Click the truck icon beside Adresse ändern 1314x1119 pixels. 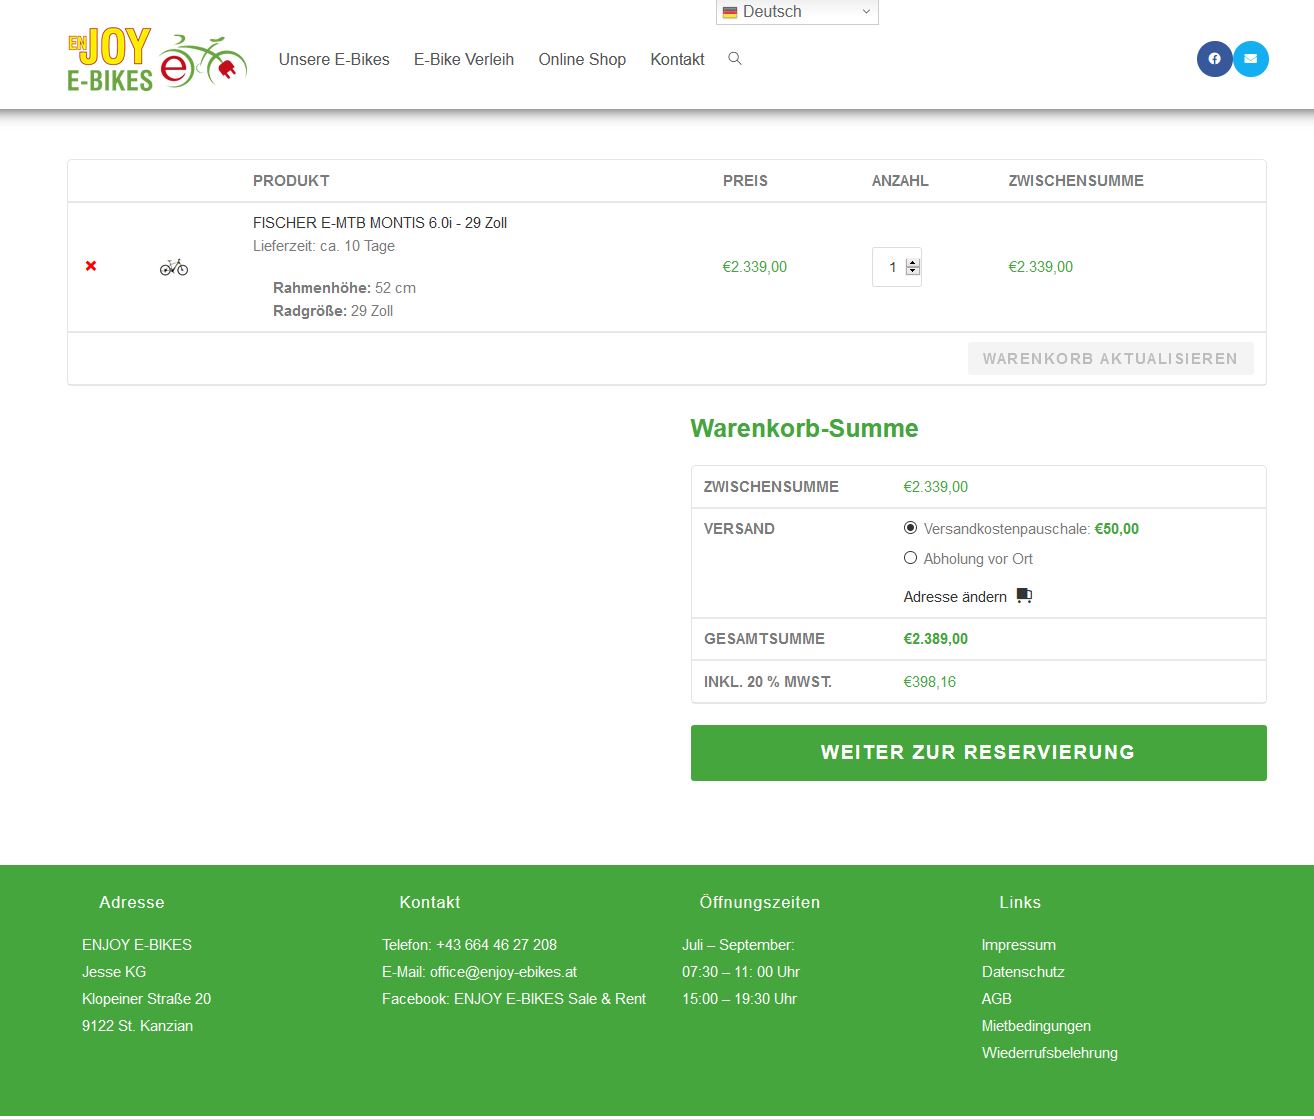(1024, 596)
